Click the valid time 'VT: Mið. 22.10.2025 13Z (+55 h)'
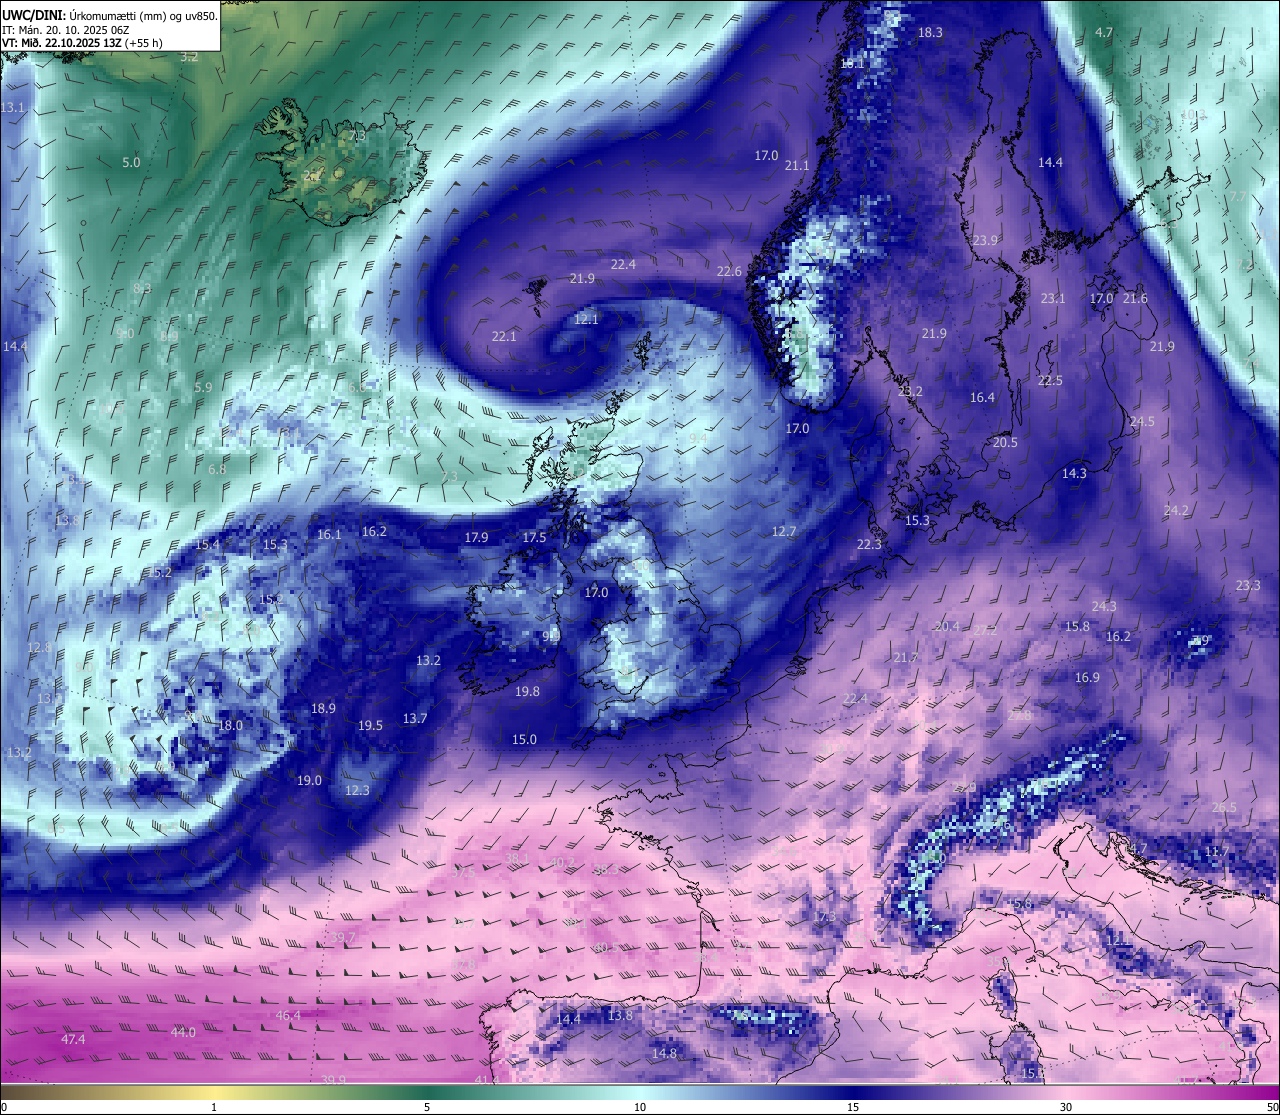 [x=82, y=43]
